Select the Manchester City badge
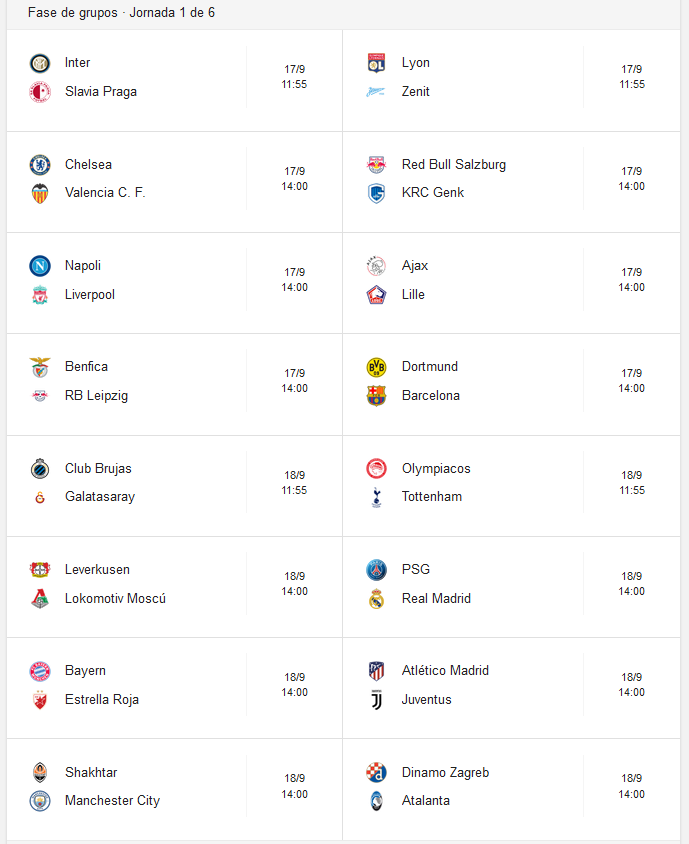689x844 pixels. point(40,801)
